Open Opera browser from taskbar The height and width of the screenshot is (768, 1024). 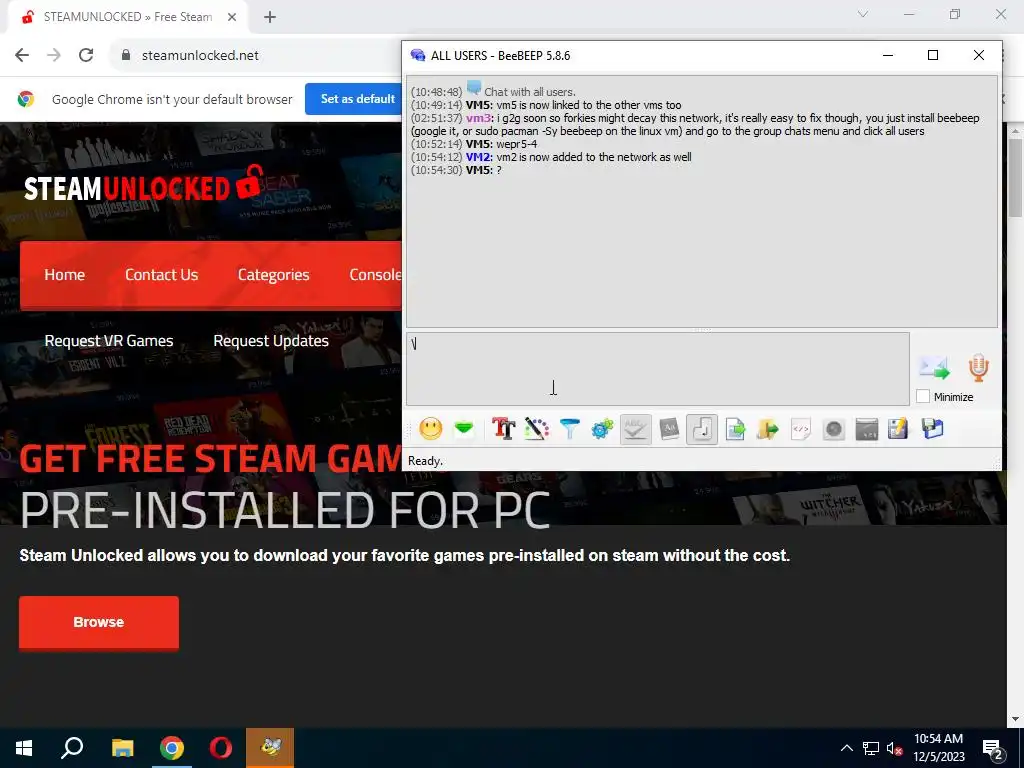(221, 748)
